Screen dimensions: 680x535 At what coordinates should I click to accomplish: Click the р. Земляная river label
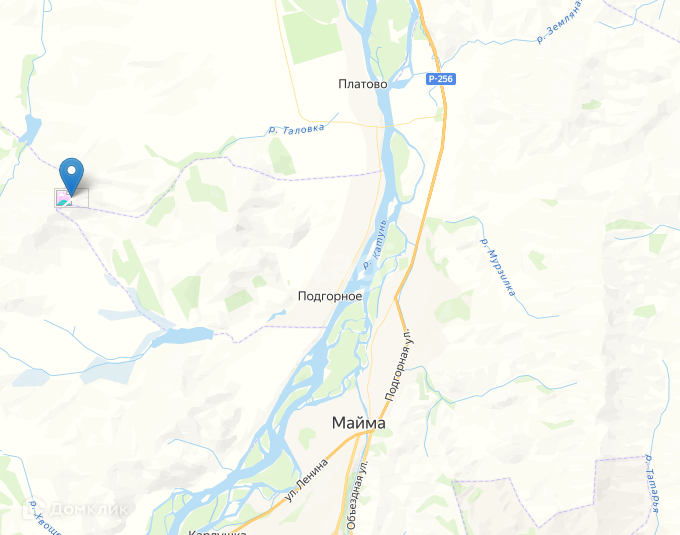[x=560, y=21]
